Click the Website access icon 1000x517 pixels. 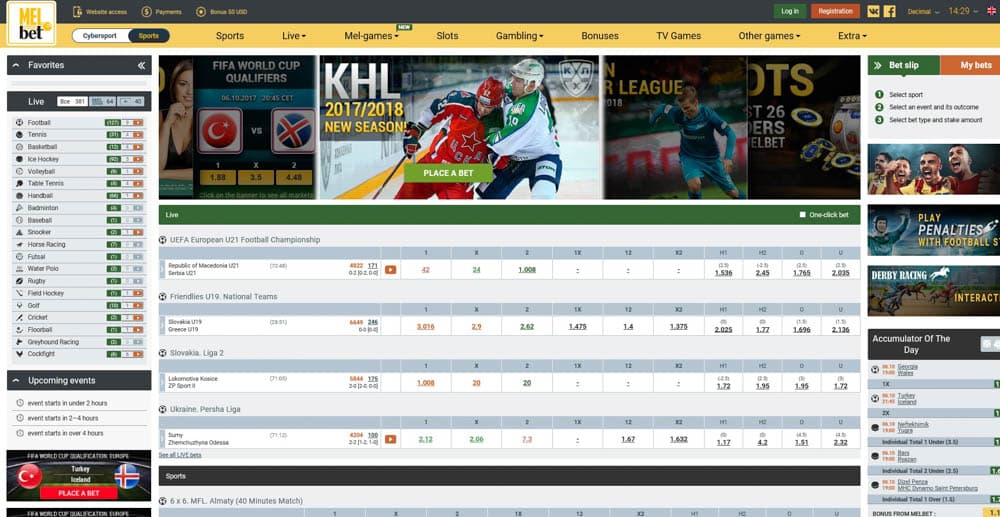click(x=77, y=11)
